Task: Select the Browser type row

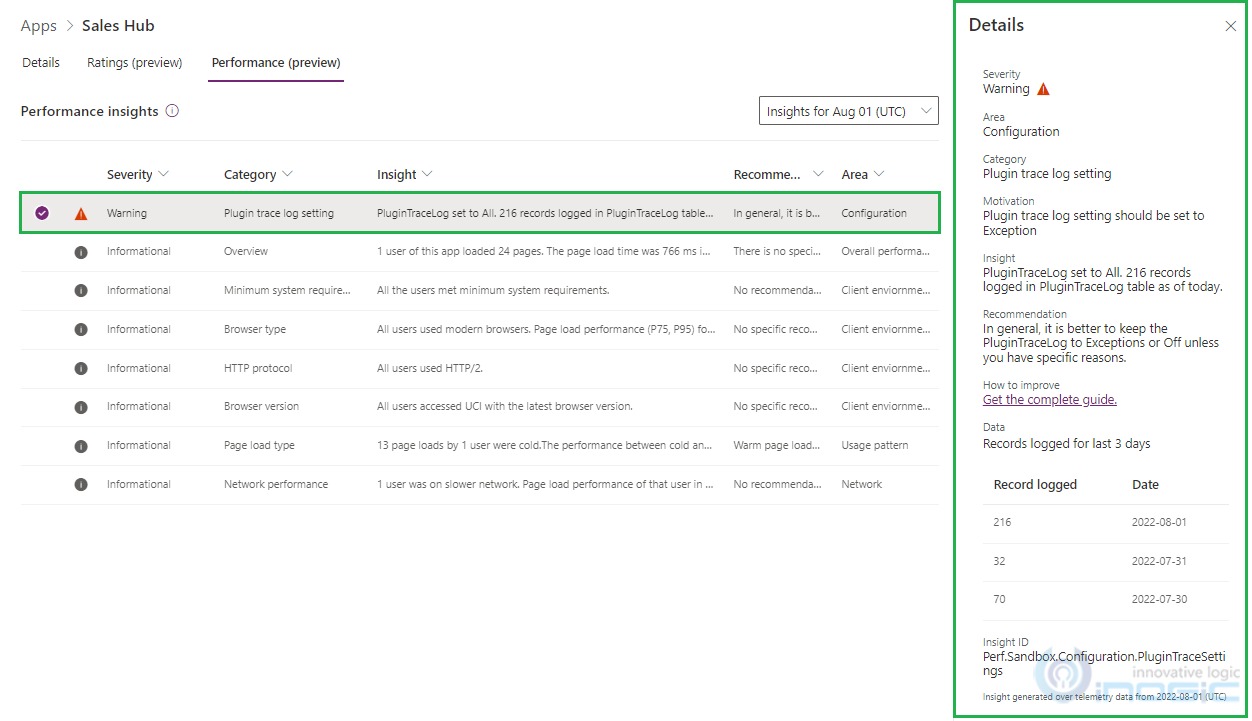Action: [x=479, y=329]
